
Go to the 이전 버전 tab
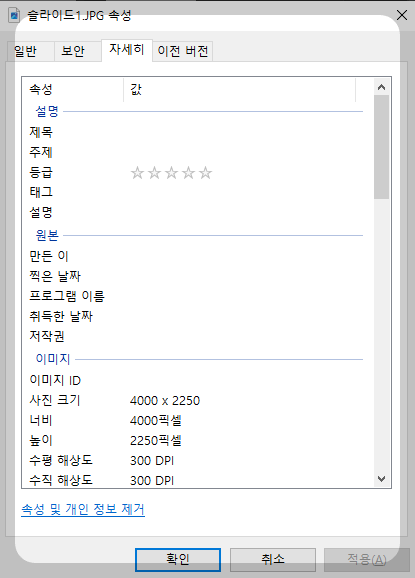point(182,51)
